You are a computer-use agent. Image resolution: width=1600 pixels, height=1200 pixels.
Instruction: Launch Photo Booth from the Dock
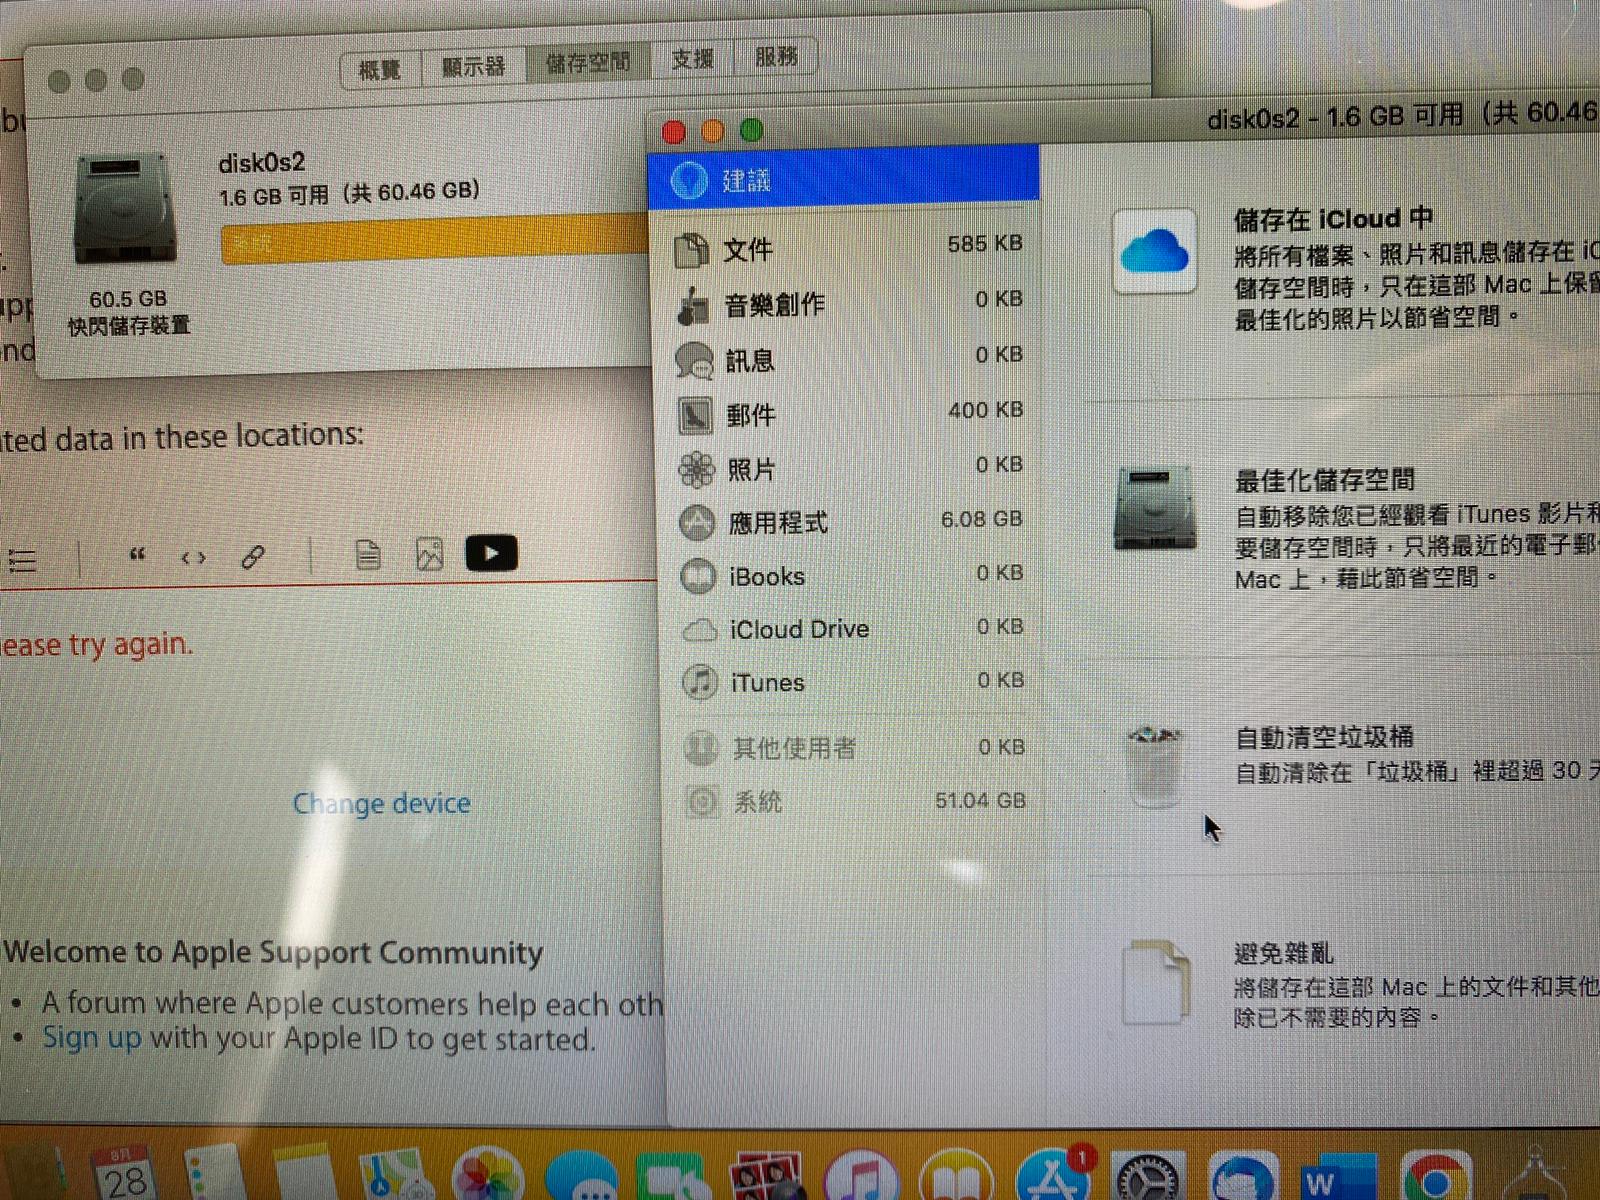[767, 1176]
